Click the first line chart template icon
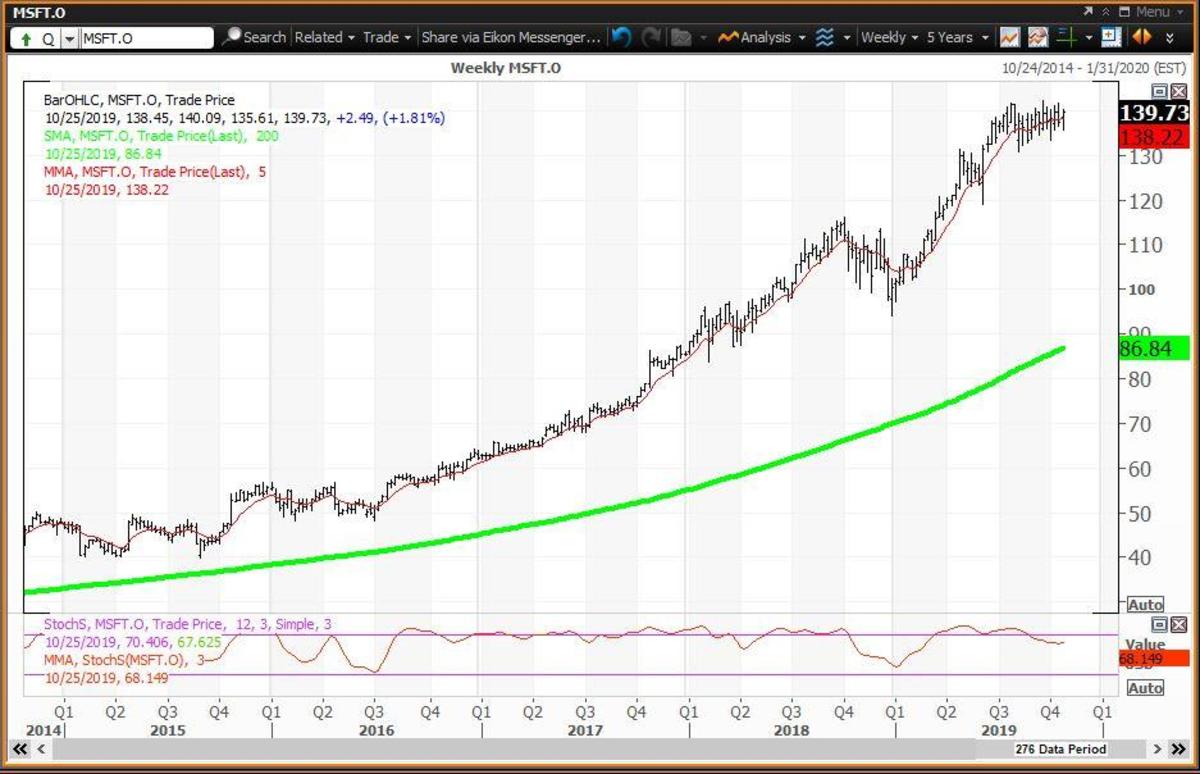Viewport: 1200px width, 774px height. [x=1010, y=37]
